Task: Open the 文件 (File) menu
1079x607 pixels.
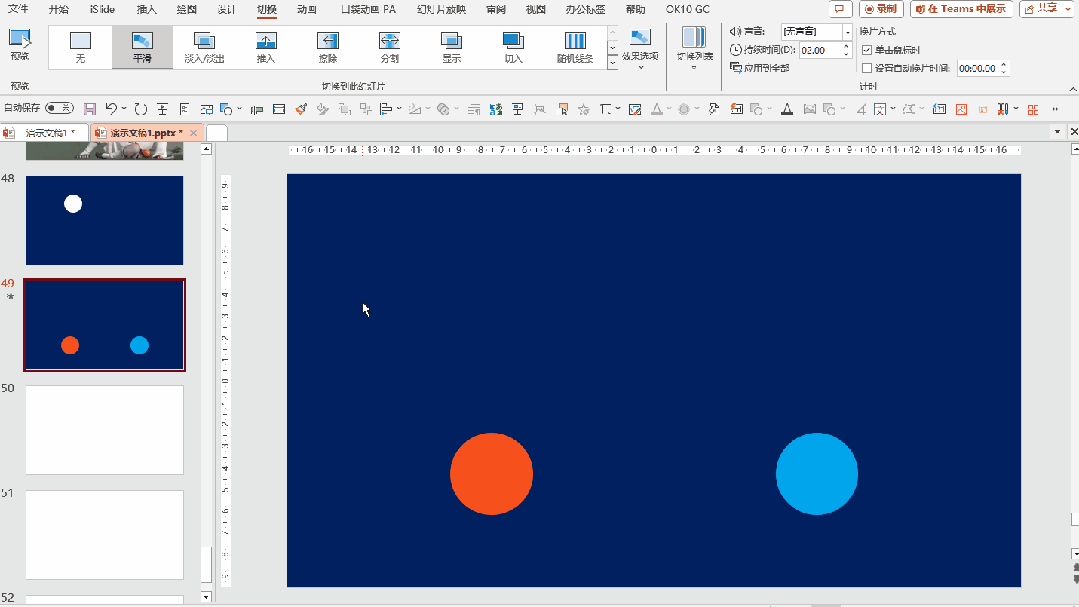Action: tap(18, 9)
